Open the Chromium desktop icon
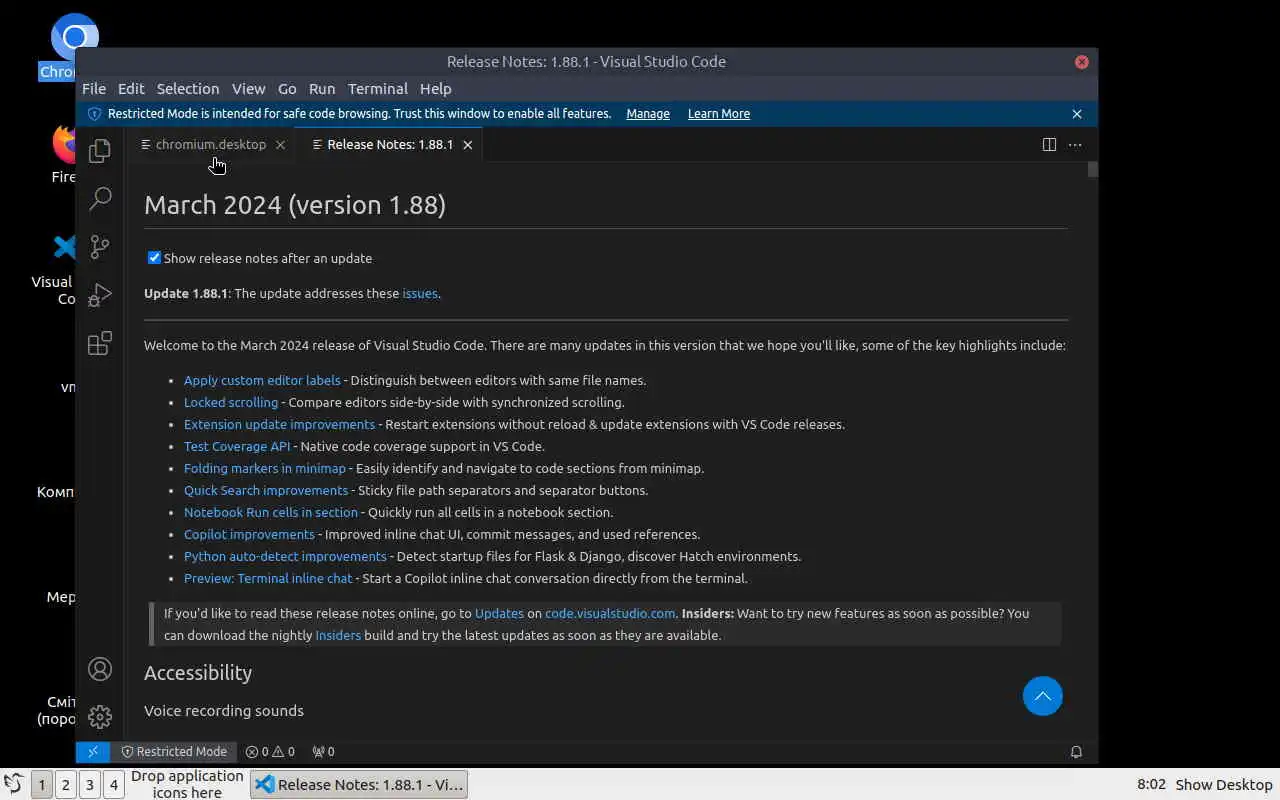Viewport: 1280px width, 800px height. tap(74, 38)
